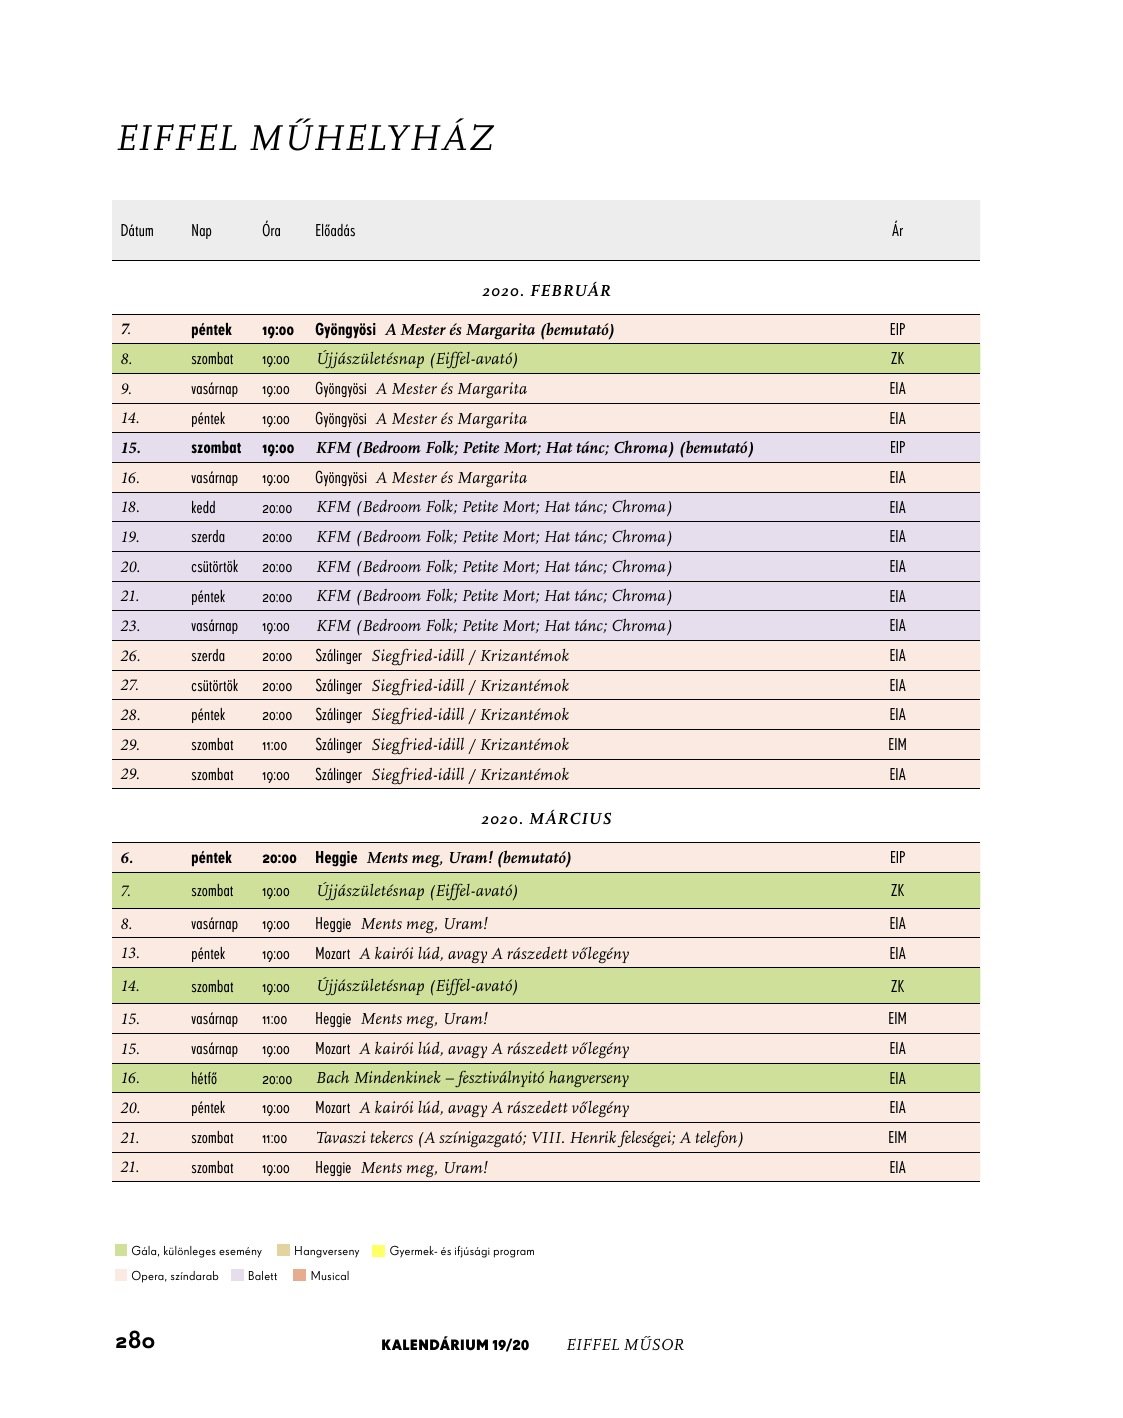The image size is (1123, 1418).
Task: Select the Dátum column header
Action: [x=137, y=231]
